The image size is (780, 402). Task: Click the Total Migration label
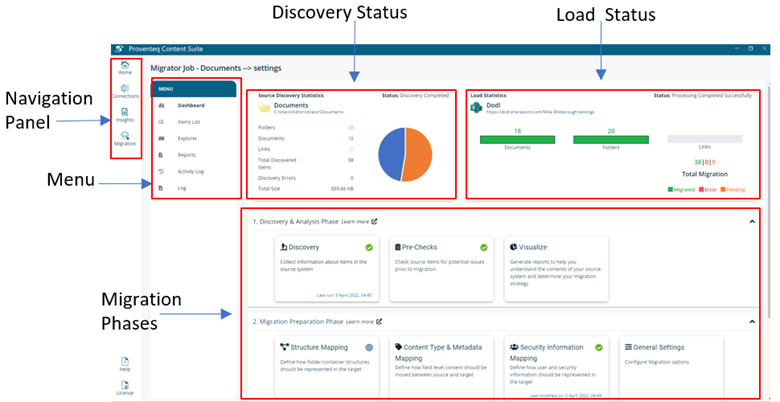click(x=704, y=174)
